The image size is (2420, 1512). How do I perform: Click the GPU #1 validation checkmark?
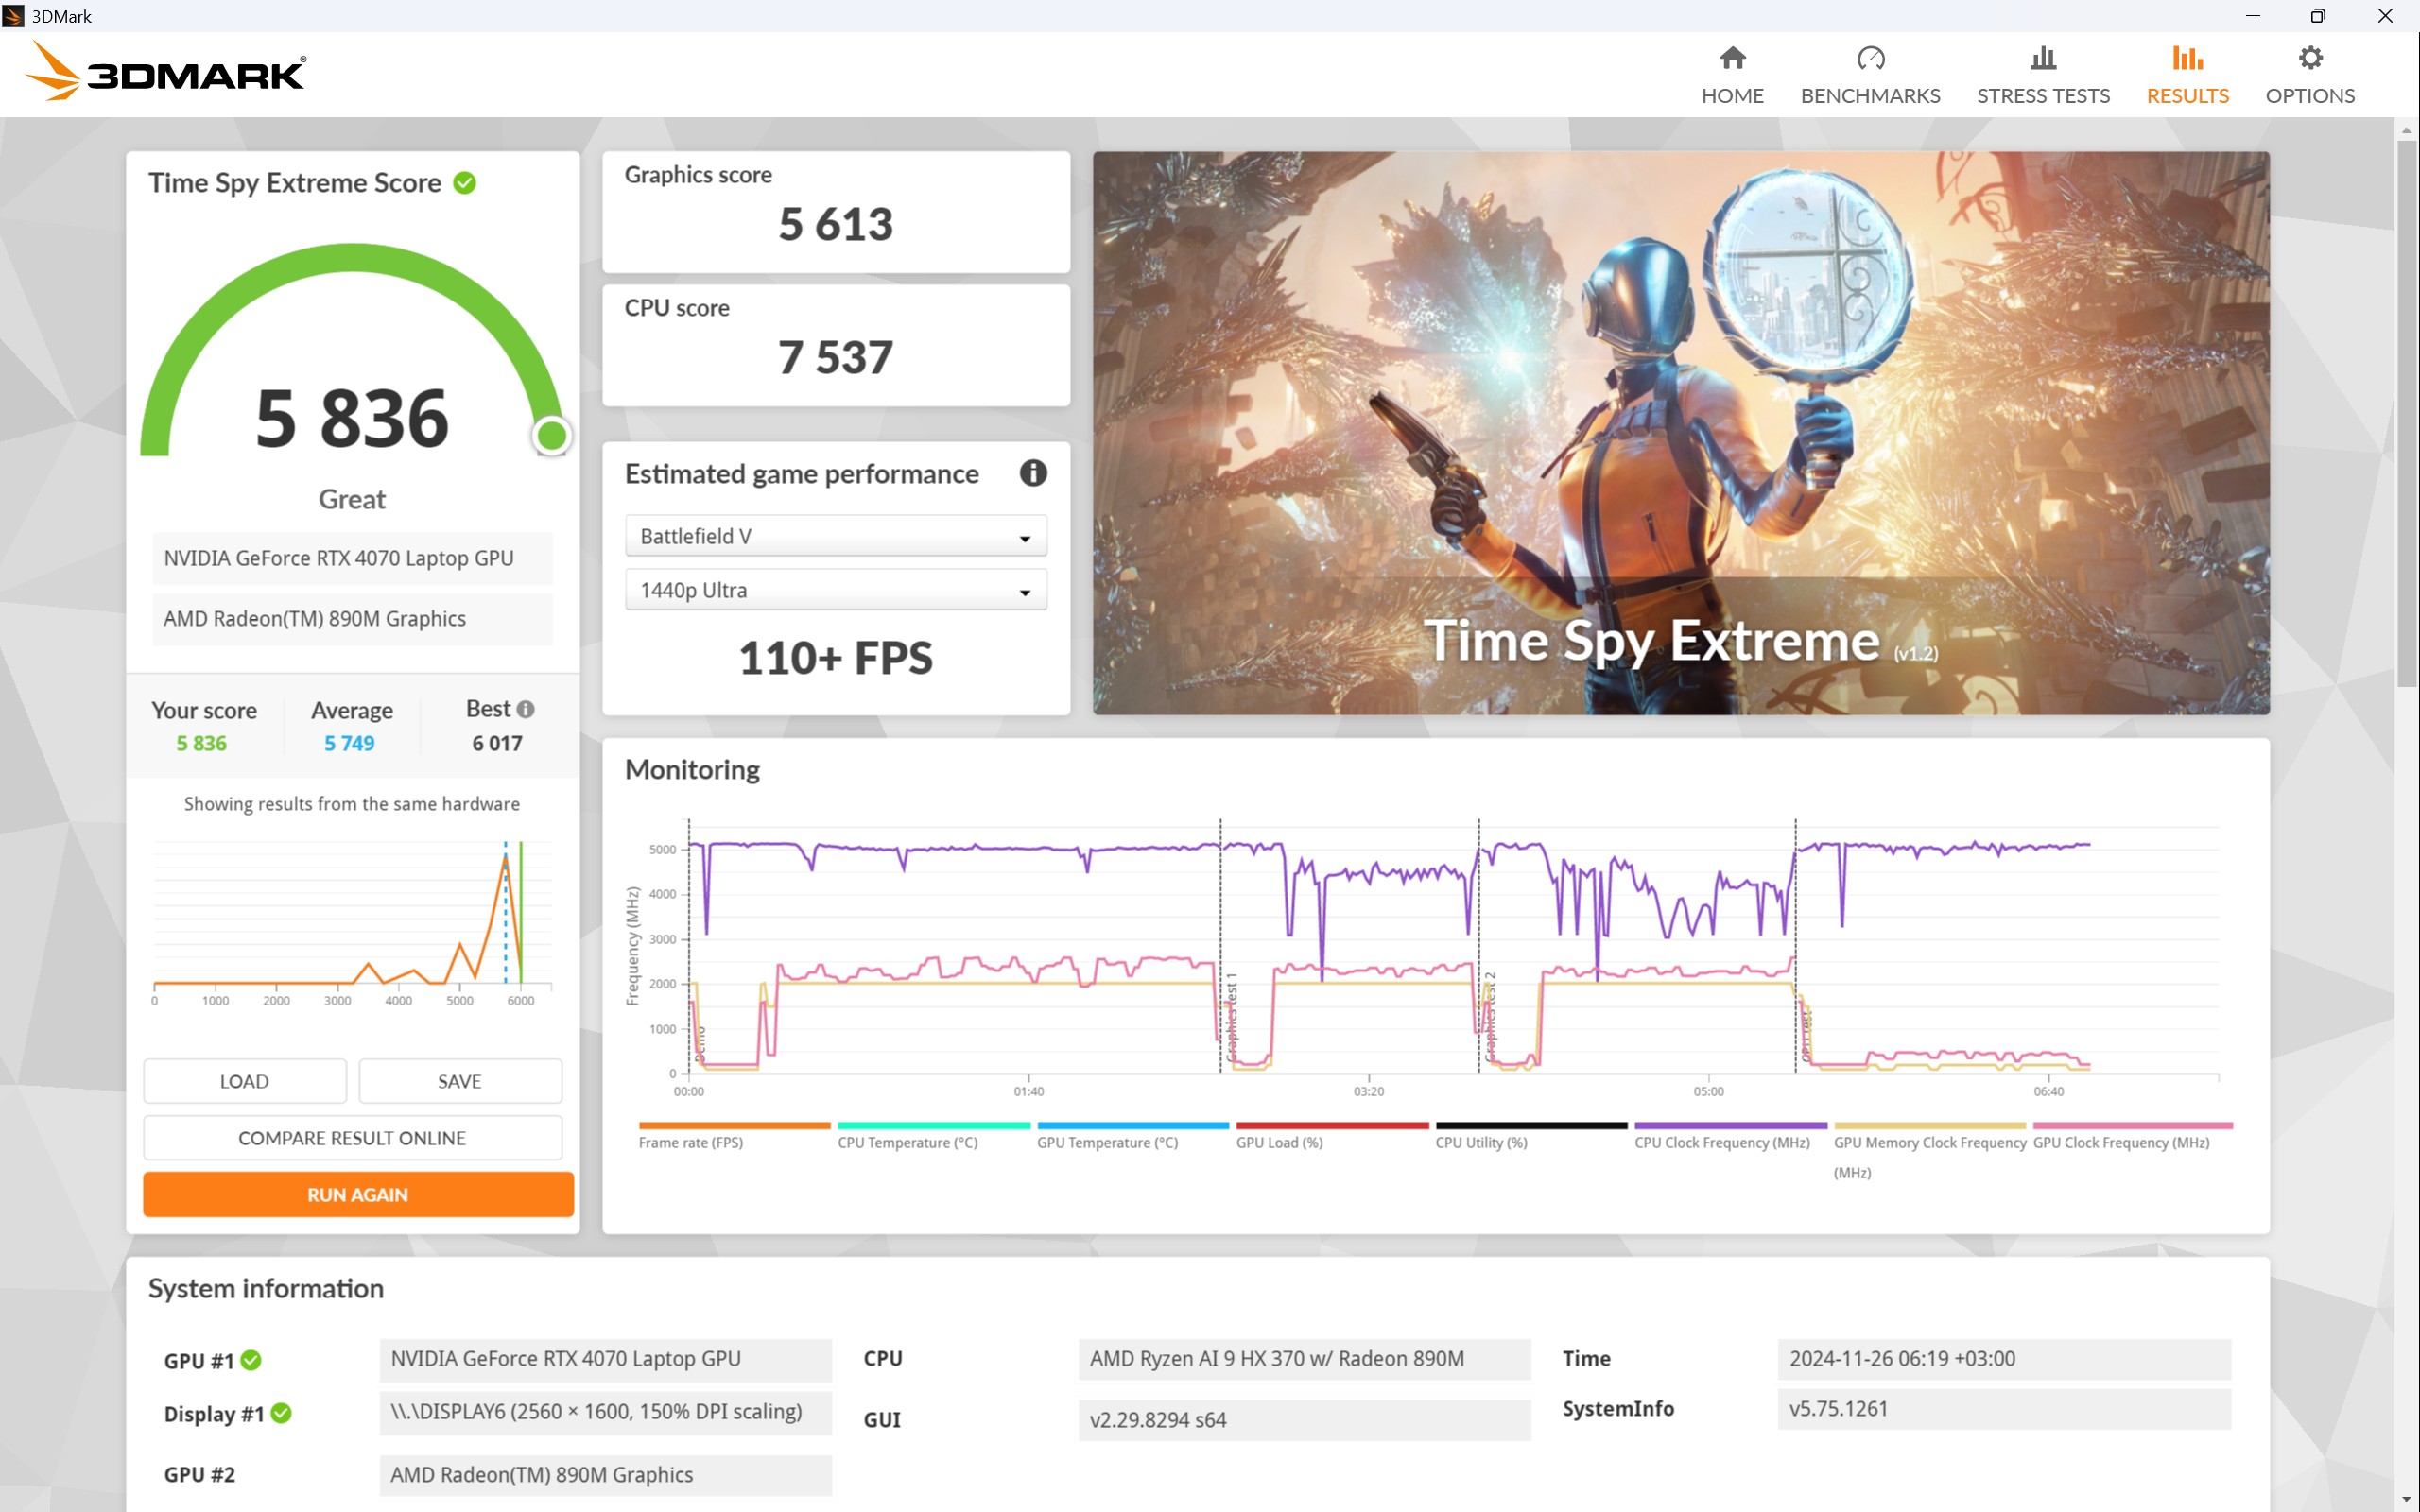coord(251,1360)
